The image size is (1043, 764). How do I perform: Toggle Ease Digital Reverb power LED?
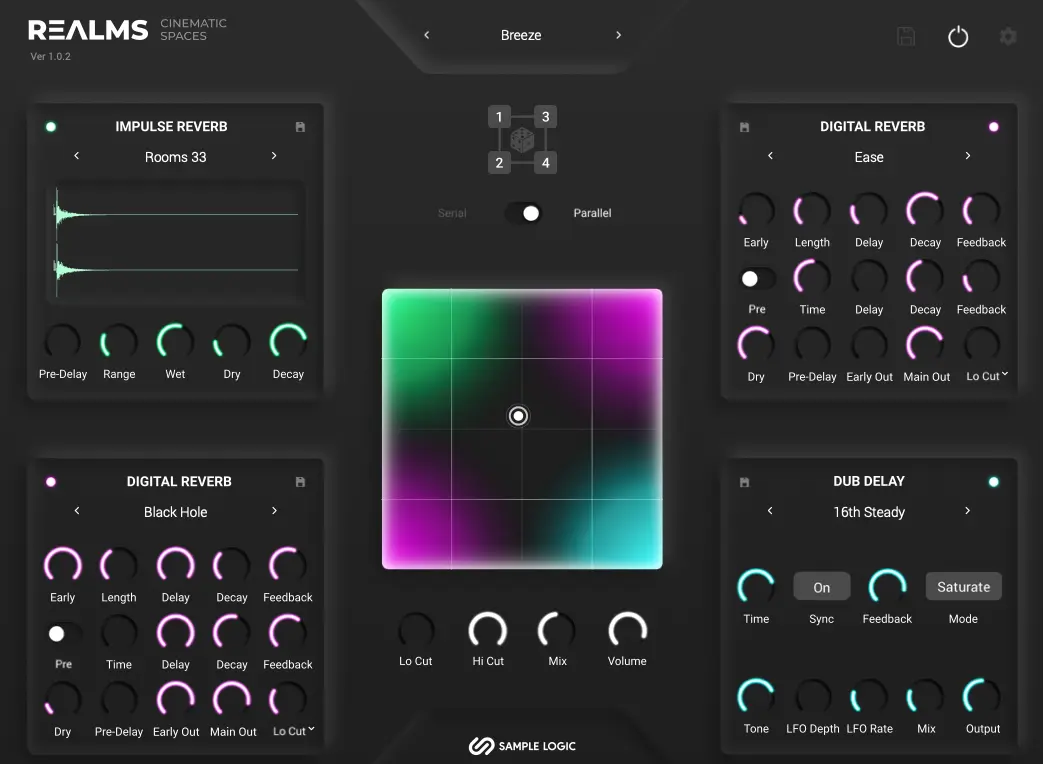[994, 127]
